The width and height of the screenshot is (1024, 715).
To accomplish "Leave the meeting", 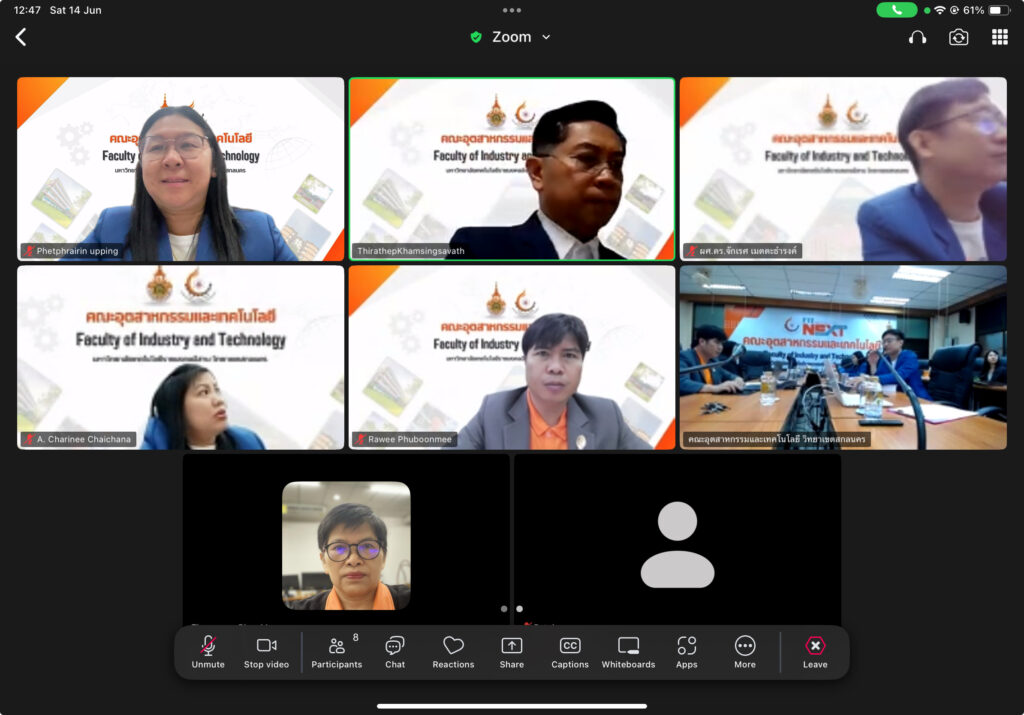I will point(815,652).
